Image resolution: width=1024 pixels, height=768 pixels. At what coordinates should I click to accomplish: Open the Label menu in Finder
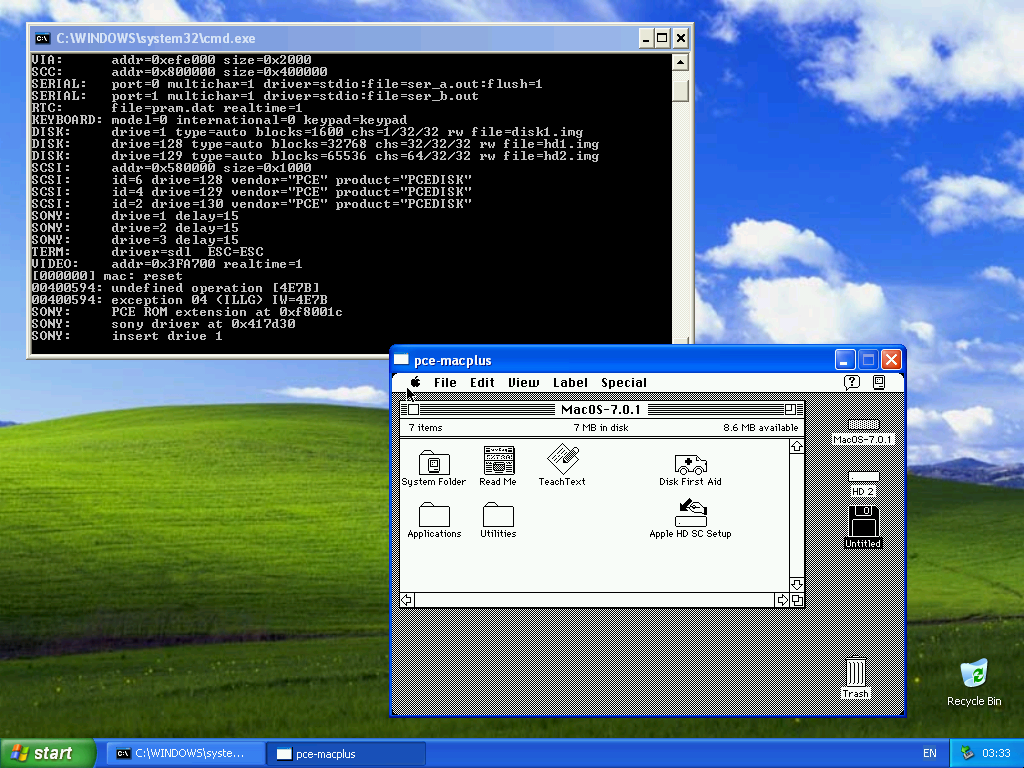570,383
